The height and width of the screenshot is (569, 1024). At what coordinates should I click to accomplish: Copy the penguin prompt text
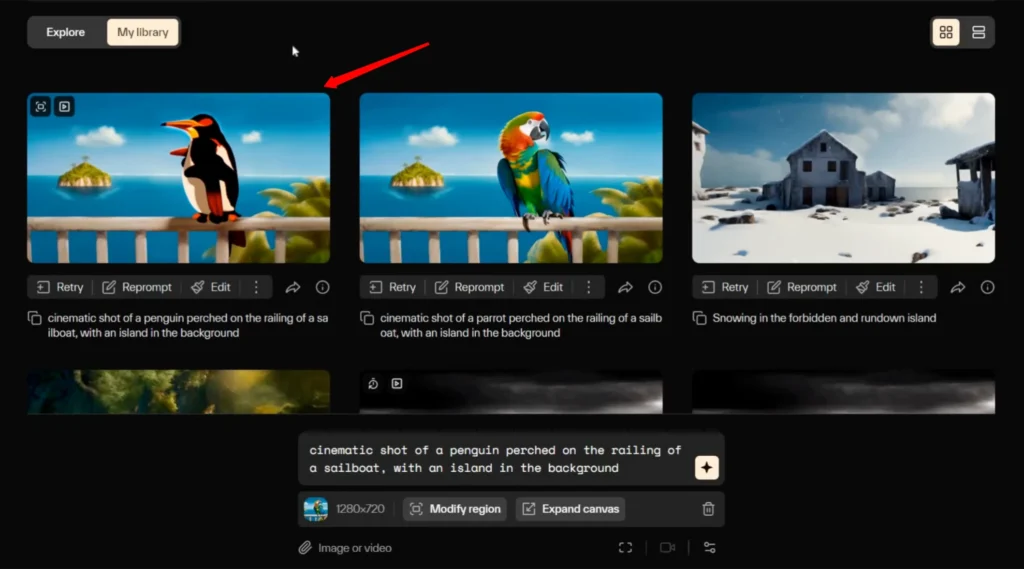point(35,318)
